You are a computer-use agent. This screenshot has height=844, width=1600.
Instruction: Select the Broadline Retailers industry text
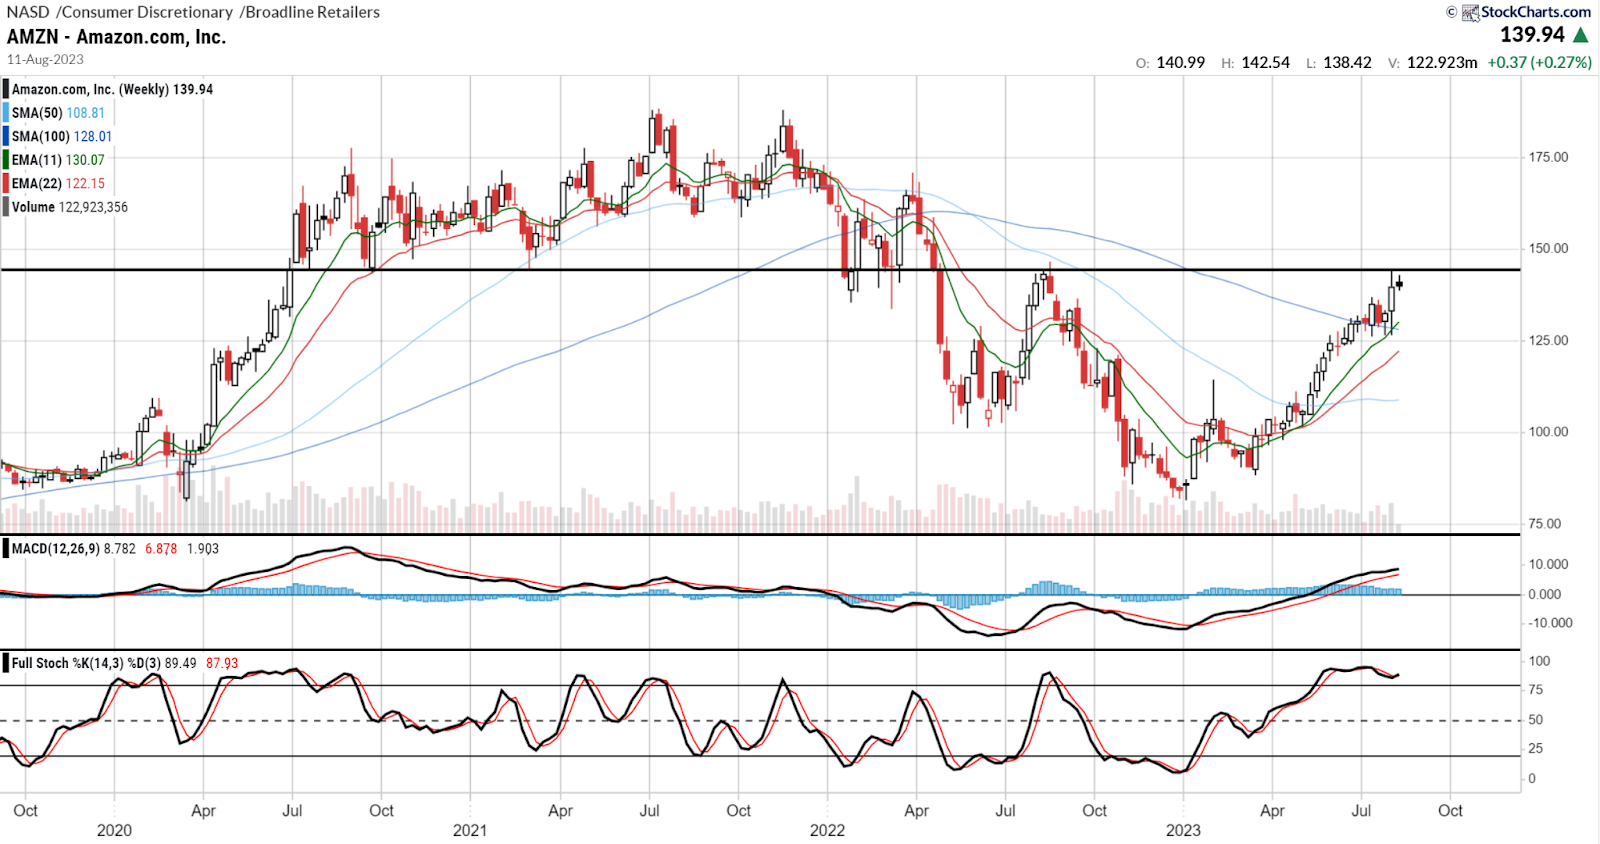[312, 12]
